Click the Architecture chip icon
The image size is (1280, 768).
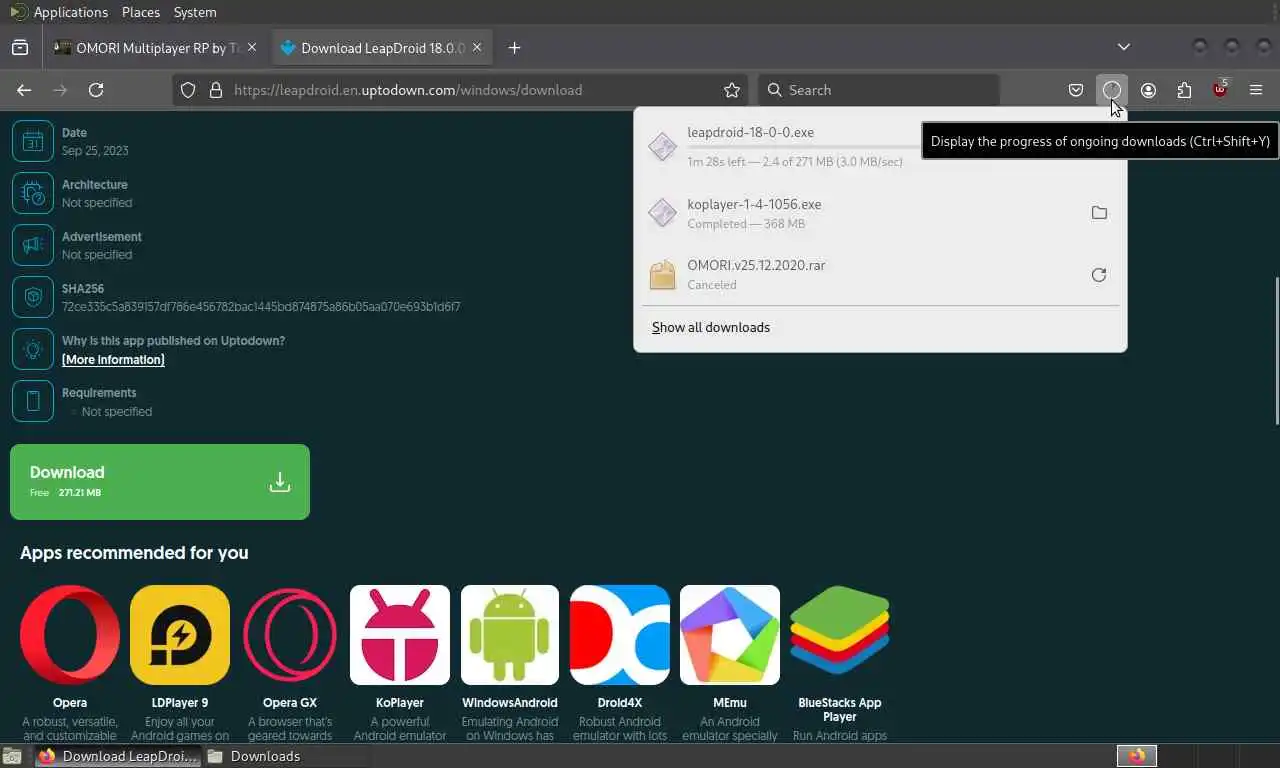(33, 193)
